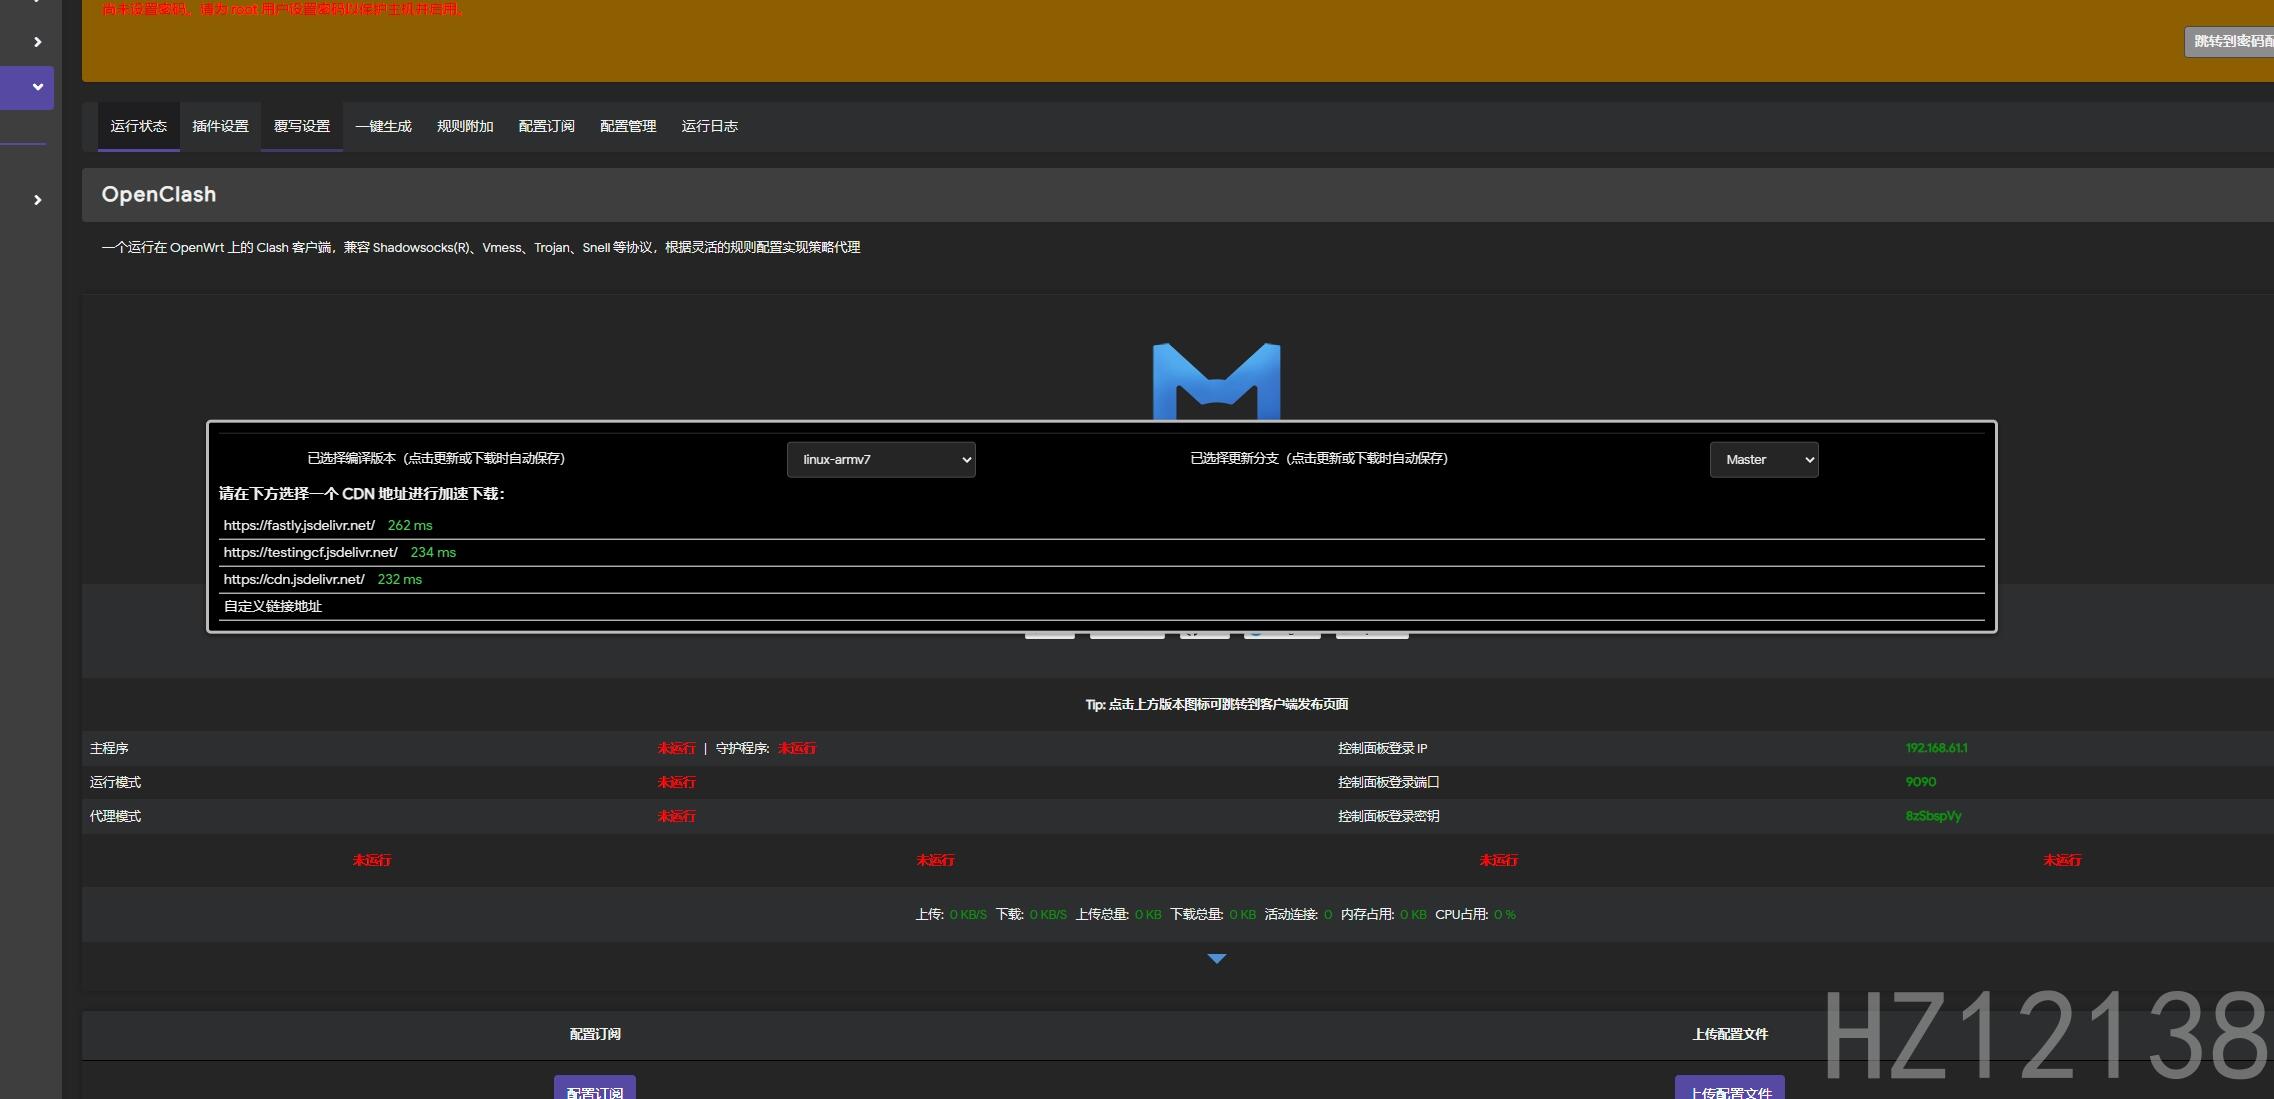The image size is (2274, 1099).
Task: Switch to the 运行状态 tab
Action: click(138, 126)
